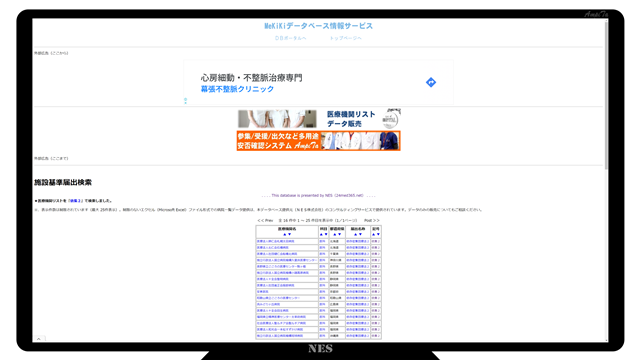This screenshot has height=360, width=640.
Task: Open the 医療機関リスト データ販売 banner
Action: tap(319, 119)
